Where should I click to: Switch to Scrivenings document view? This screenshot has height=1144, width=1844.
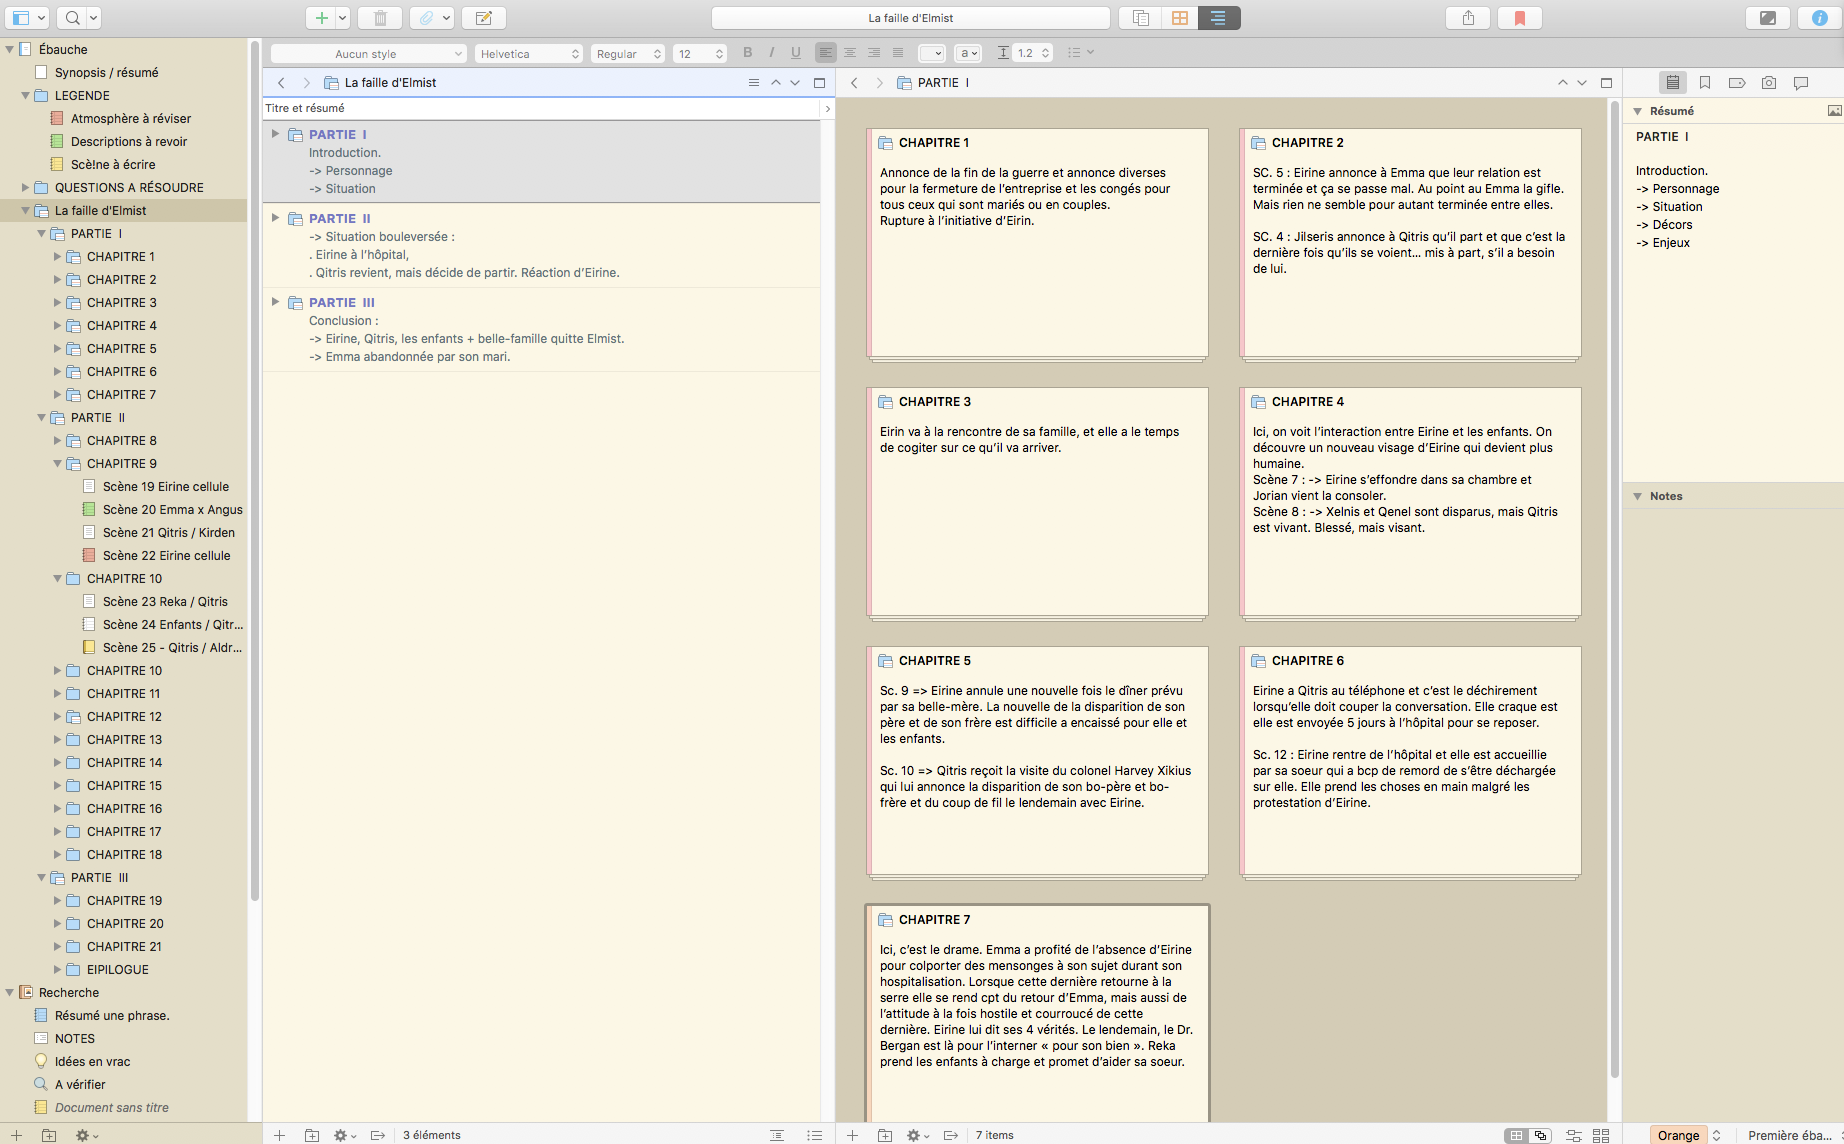[x=1140, y=18]
